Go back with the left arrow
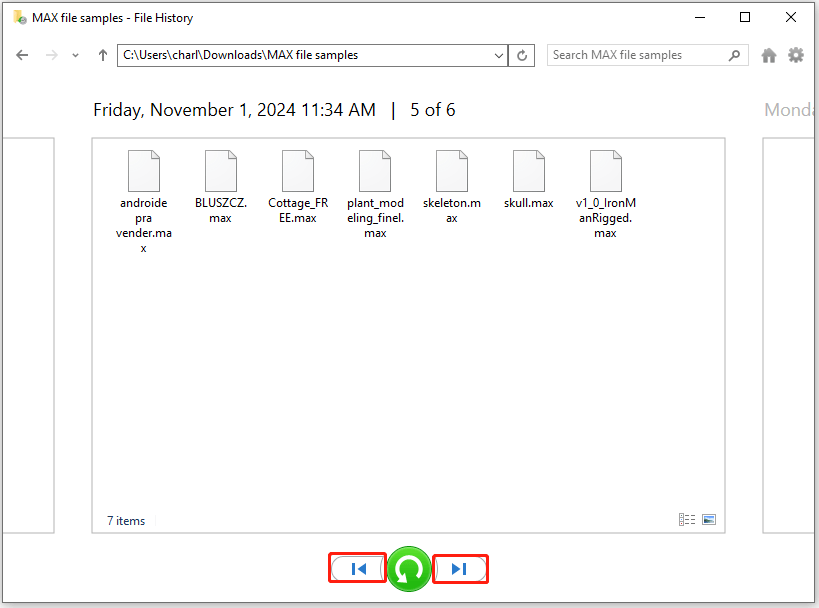The image size is (819, 608). 22,55
